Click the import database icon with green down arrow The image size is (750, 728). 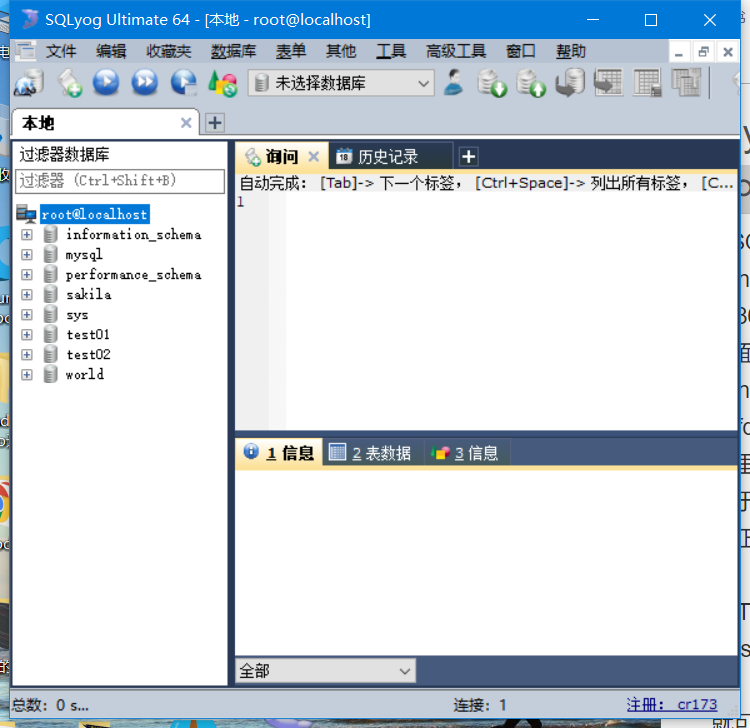click(492, 83)
